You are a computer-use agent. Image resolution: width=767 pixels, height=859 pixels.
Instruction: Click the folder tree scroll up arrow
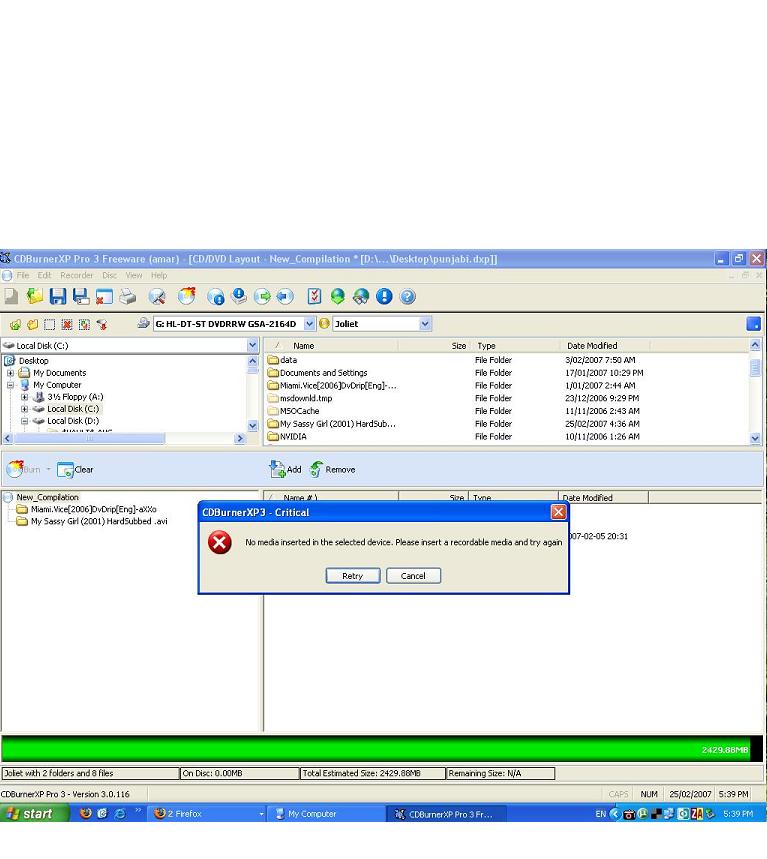click(x=252, y=362)
